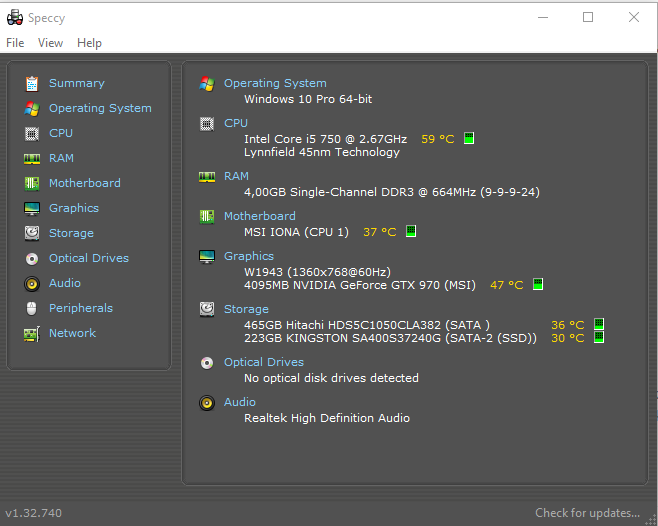The height and width of the screenshot is (526, 658).
Task: Open the File menu
Action: pos(15,43)
